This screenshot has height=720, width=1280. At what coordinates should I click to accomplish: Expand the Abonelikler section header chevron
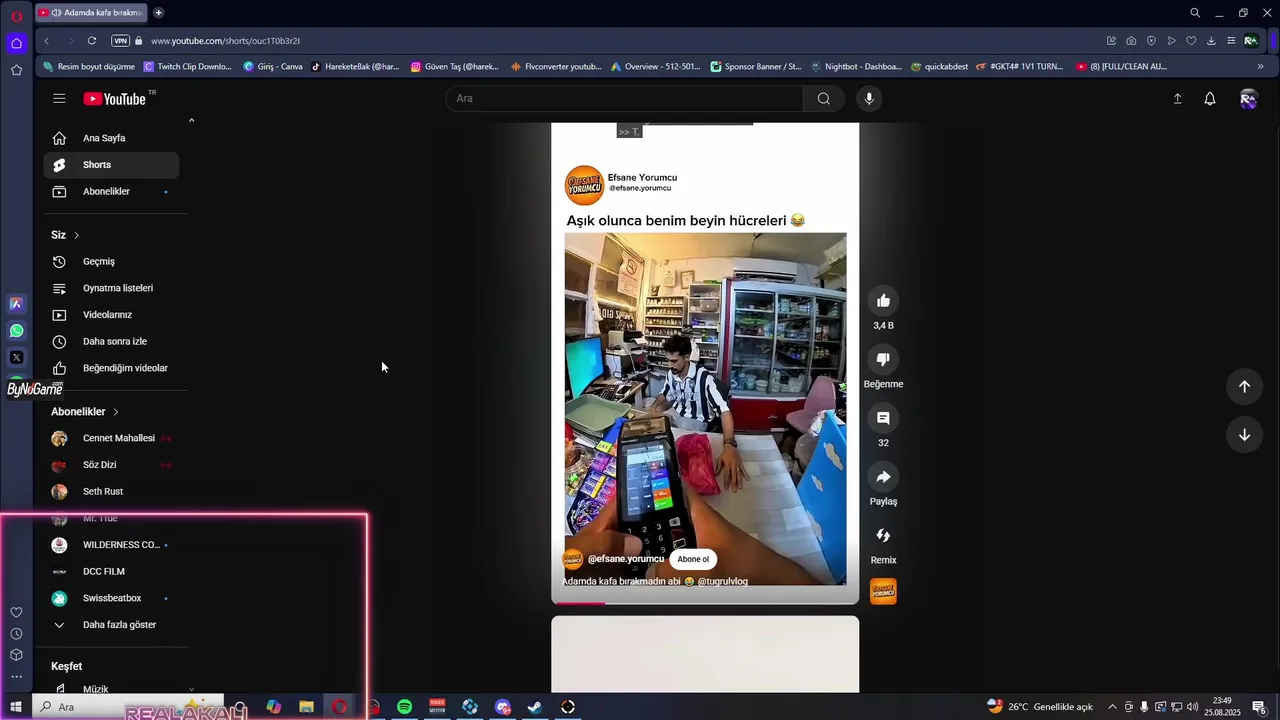pyautogui.click(x=115, y=412)
